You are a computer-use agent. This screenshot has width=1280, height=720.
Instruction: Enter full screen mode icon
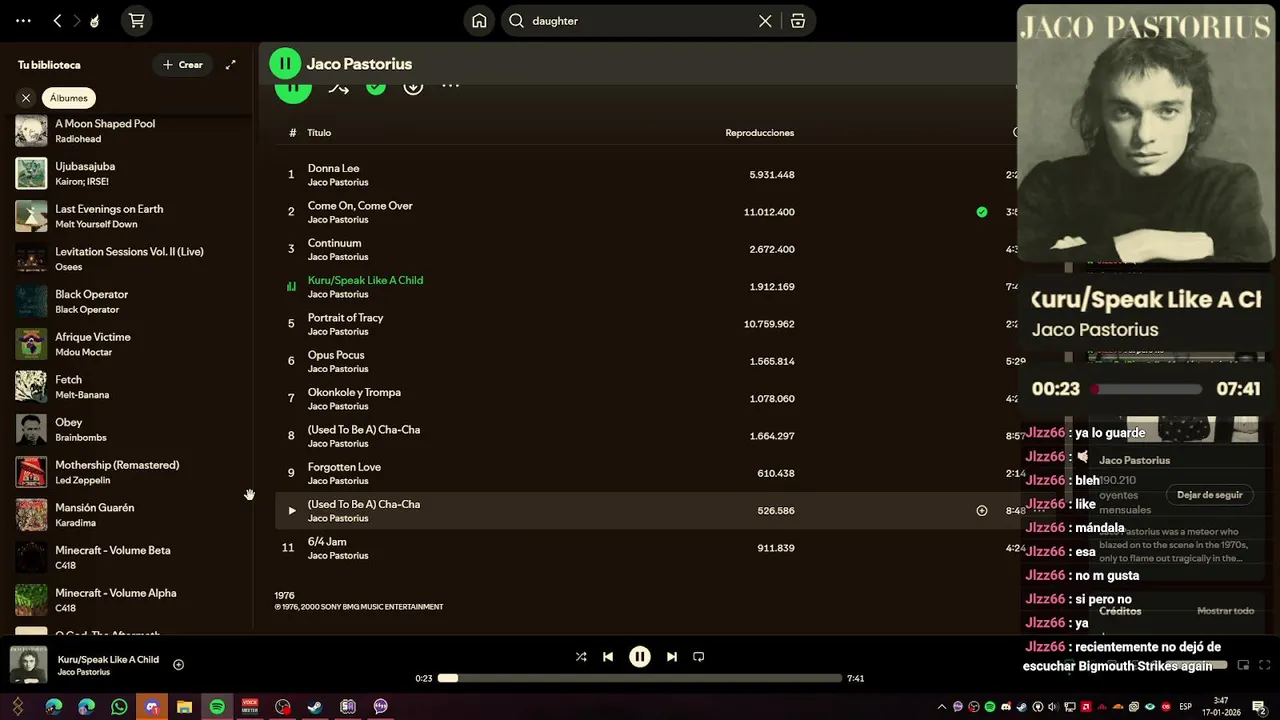coord(1265,666)
